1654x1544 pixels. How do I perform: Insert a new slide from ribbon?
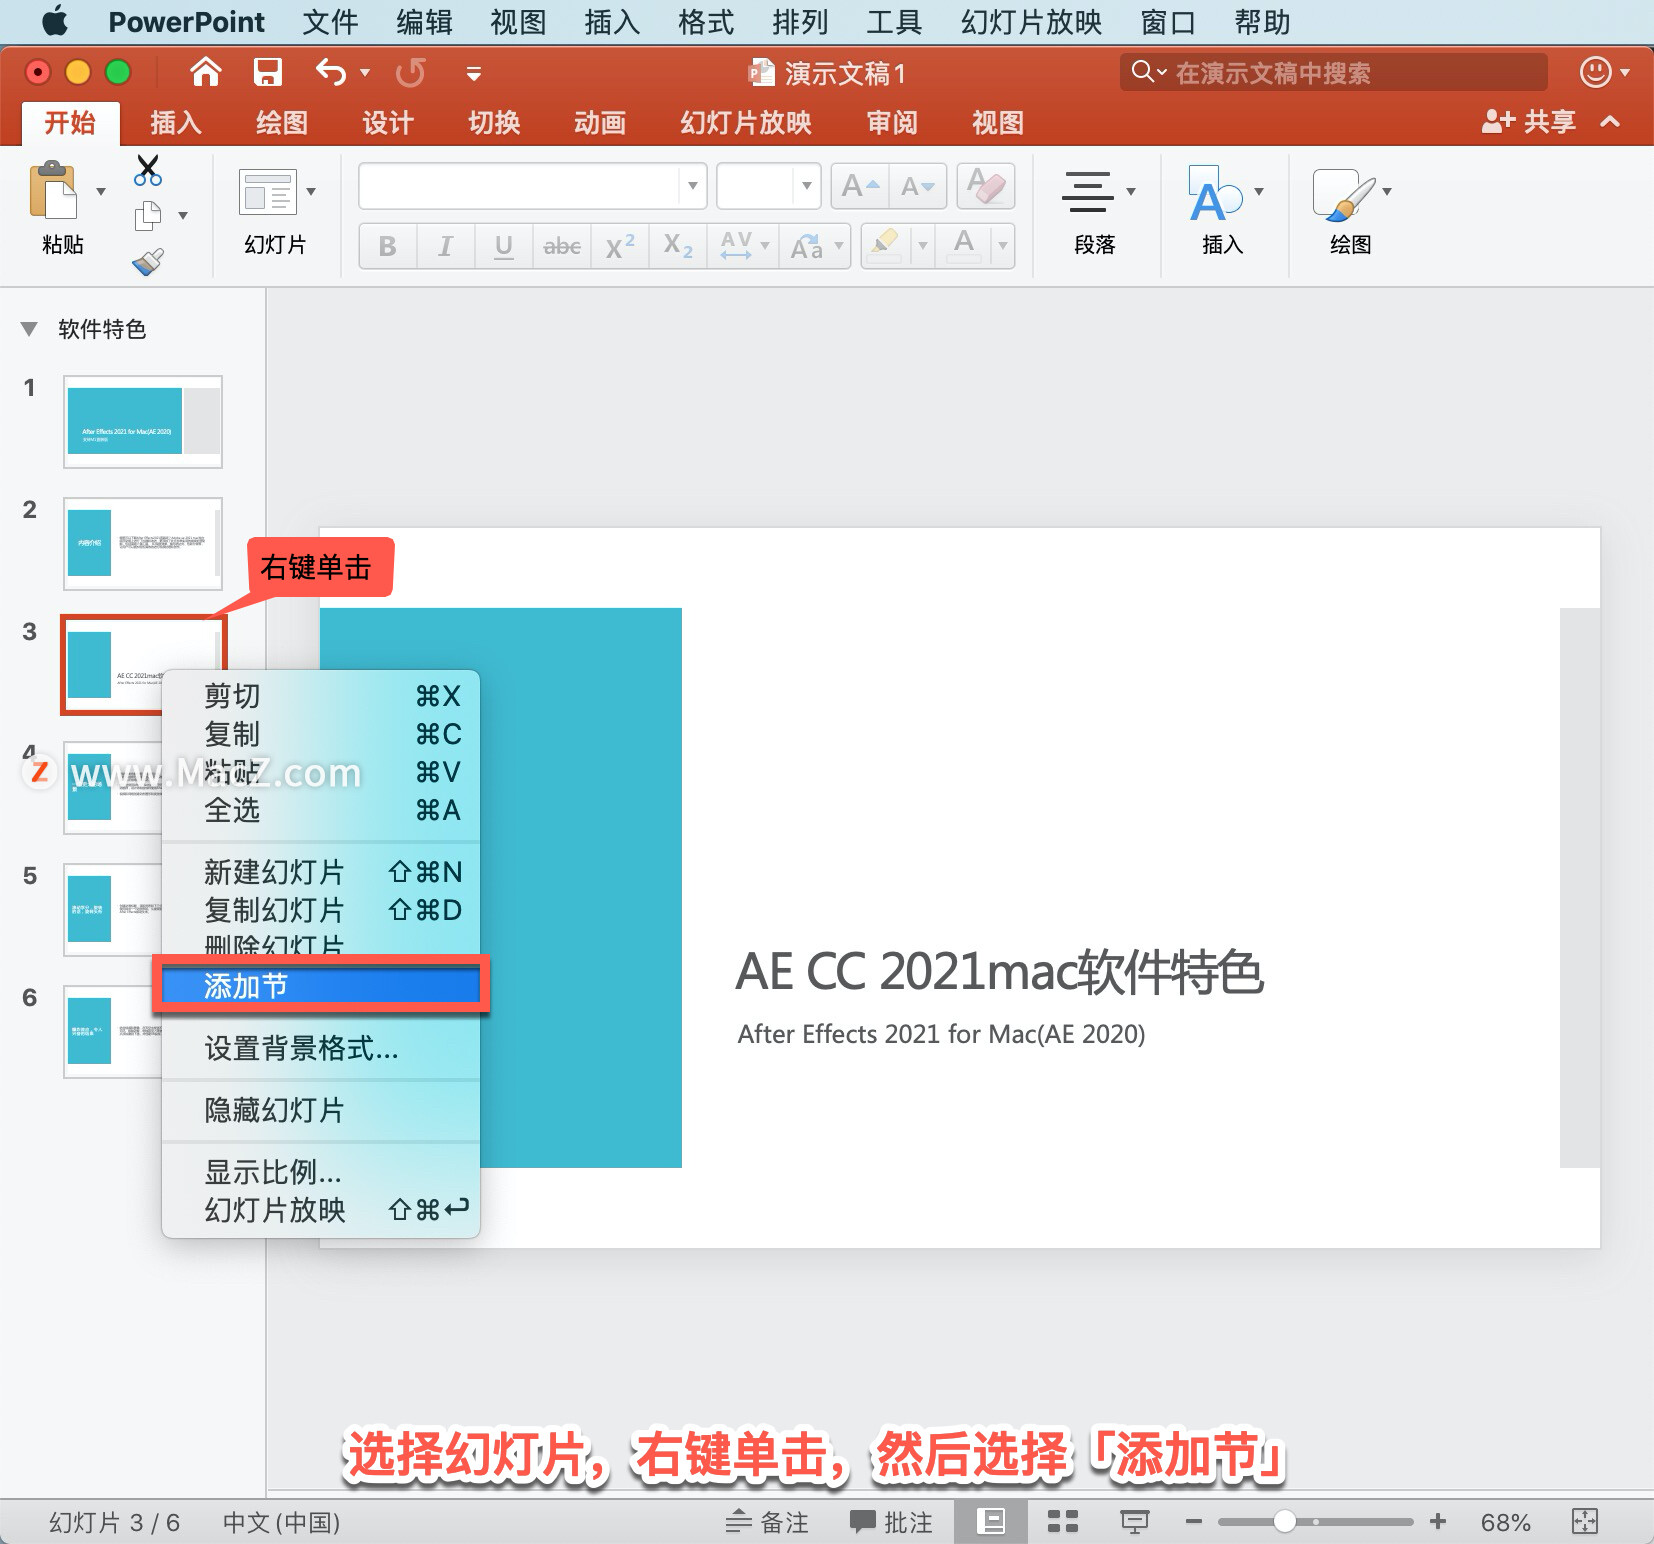tap(268, 192)
